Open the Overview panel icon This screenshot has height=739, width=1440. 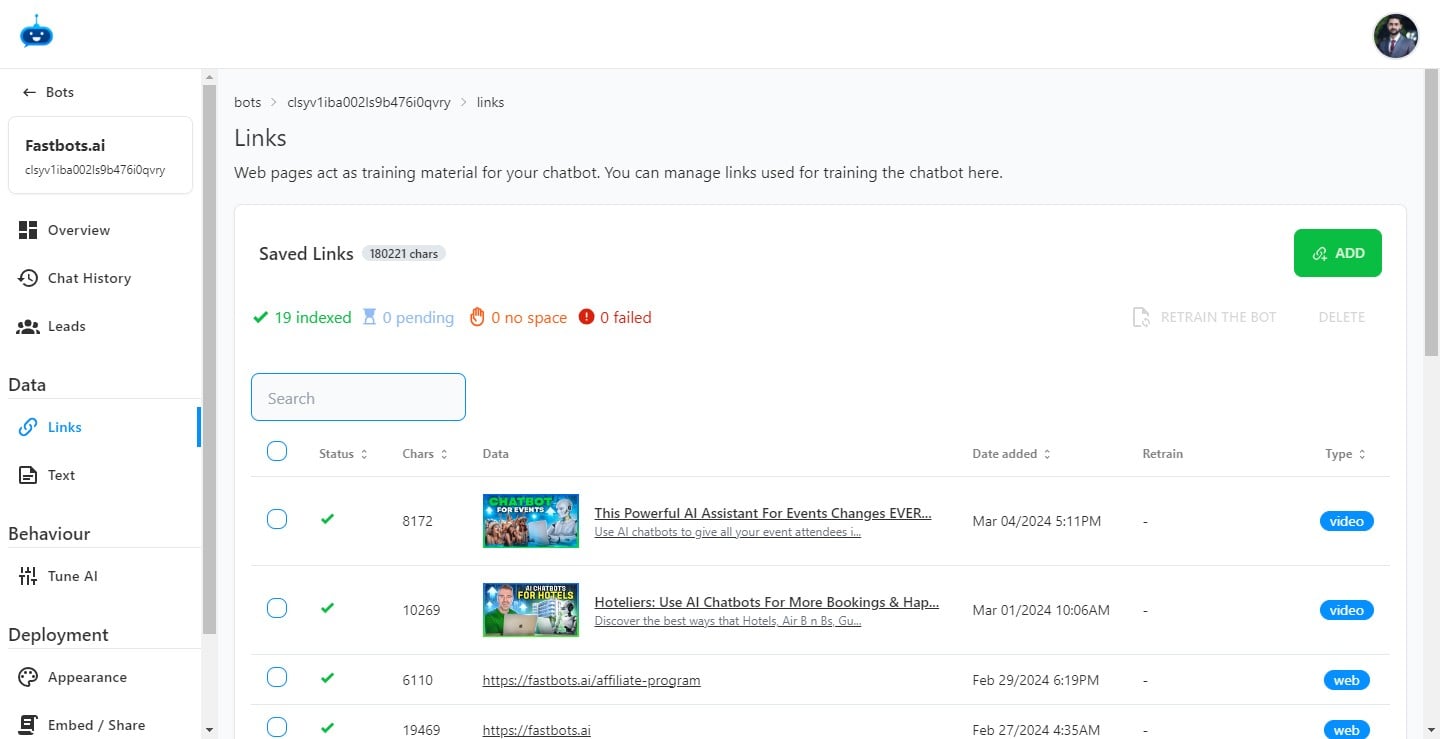click(x=29, y=229)
